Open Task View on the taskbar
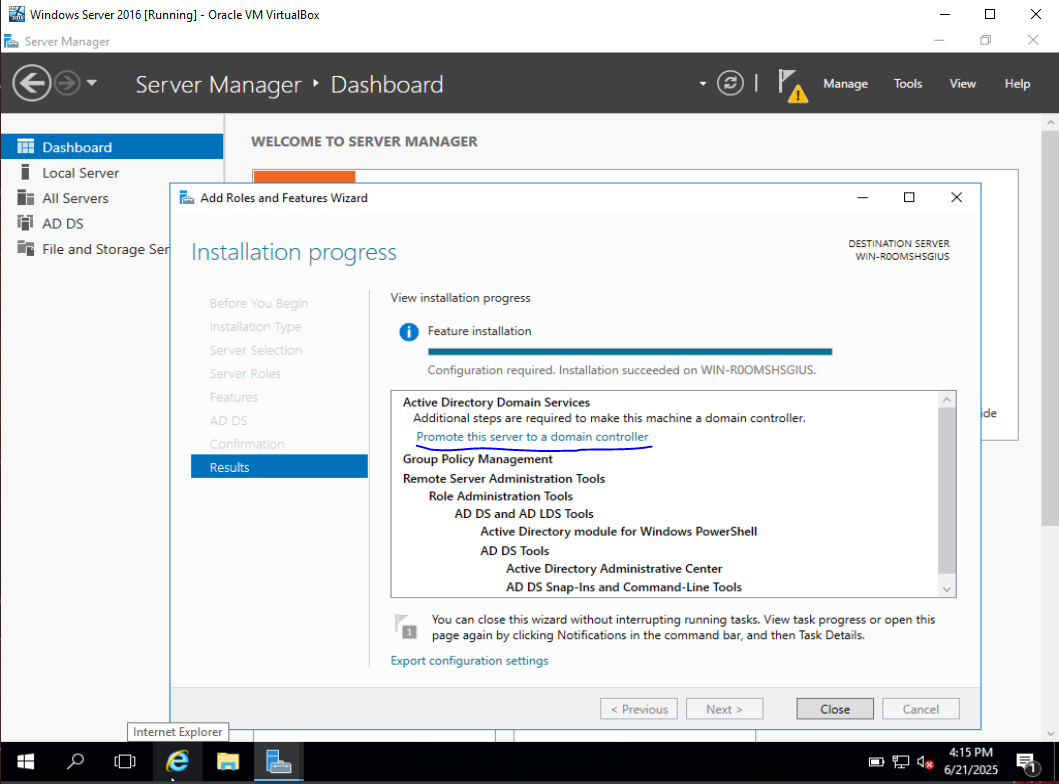 (x=125, y=762)
